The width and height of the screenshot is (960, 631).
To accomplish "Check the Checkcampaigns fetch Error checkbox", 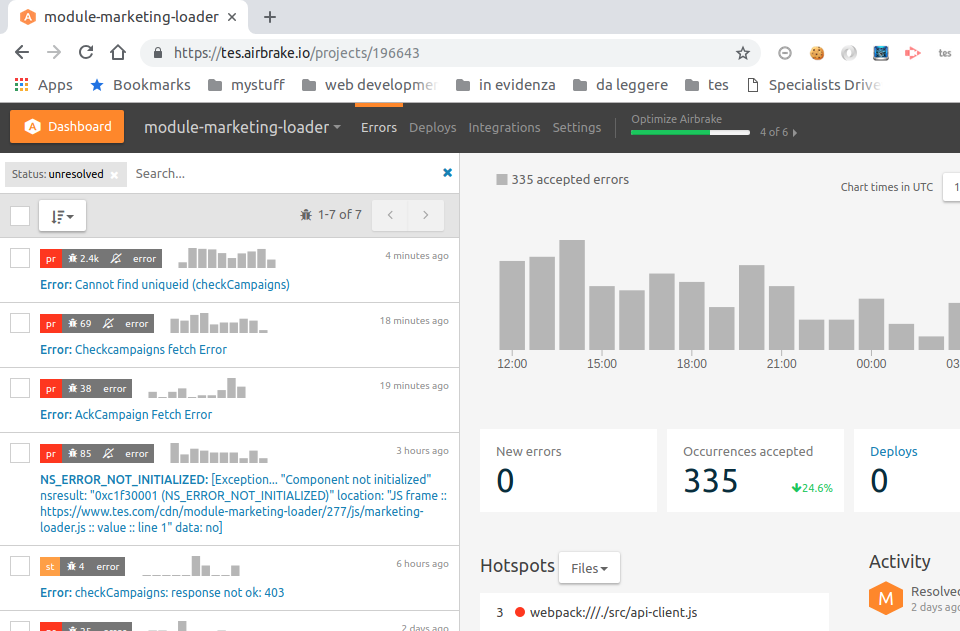I will (x=20, y=323).
